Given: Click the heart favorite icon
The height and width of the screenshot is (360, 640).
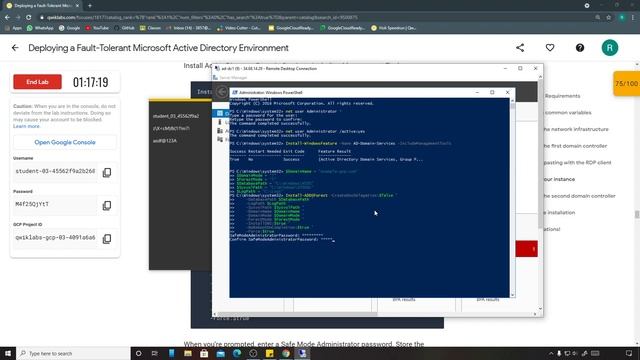Looking at the screenshot, I should 550,48.
